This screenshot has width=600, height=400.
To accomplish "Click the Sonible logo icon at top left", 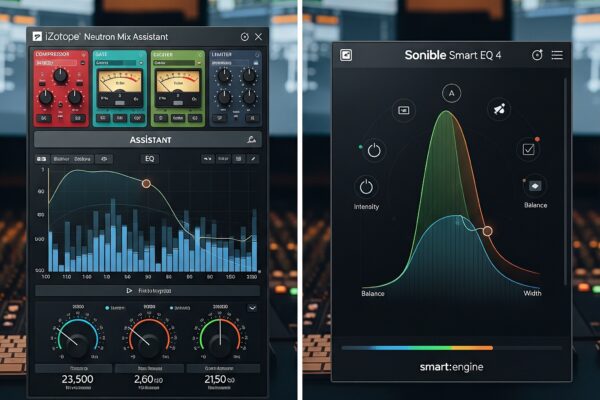I will point(346,55).
